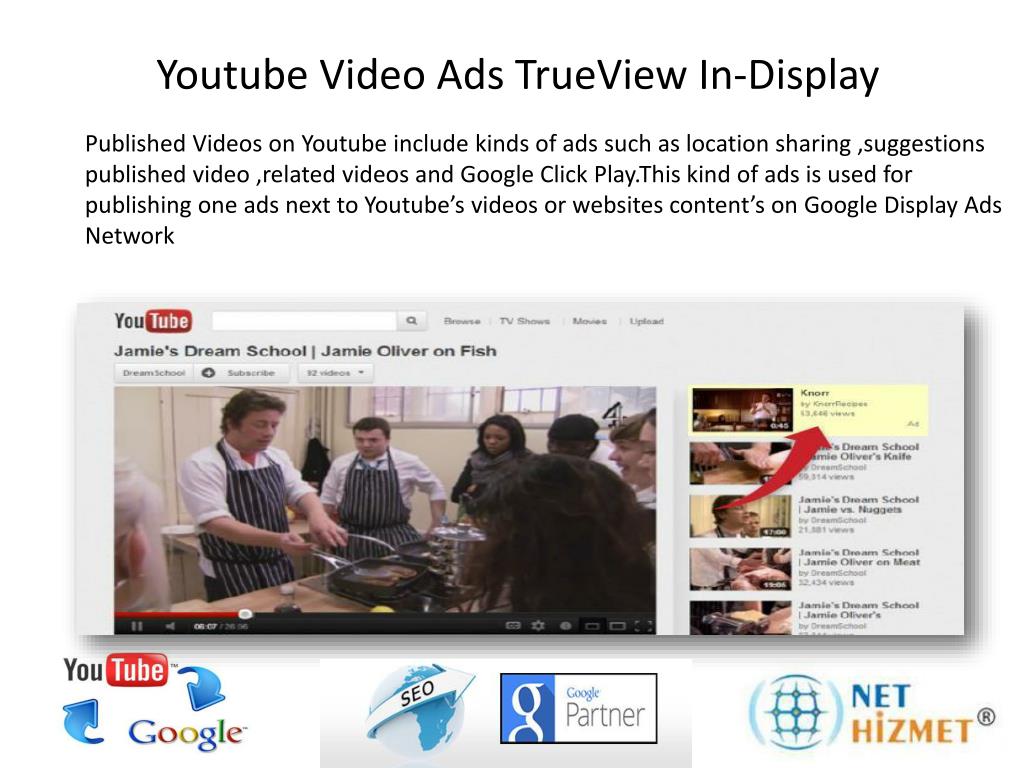Subscribe to the DreamSchool channel
This screenshot has height=768, width=1024.
[x=242, y=373]
